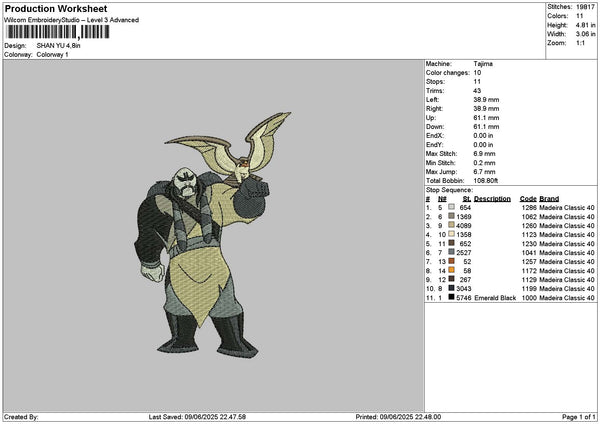Image resolution: width=600 pixels, height=424 pixels.
Task: Click the color swatch for stop 4
Action: pos(452,234)
